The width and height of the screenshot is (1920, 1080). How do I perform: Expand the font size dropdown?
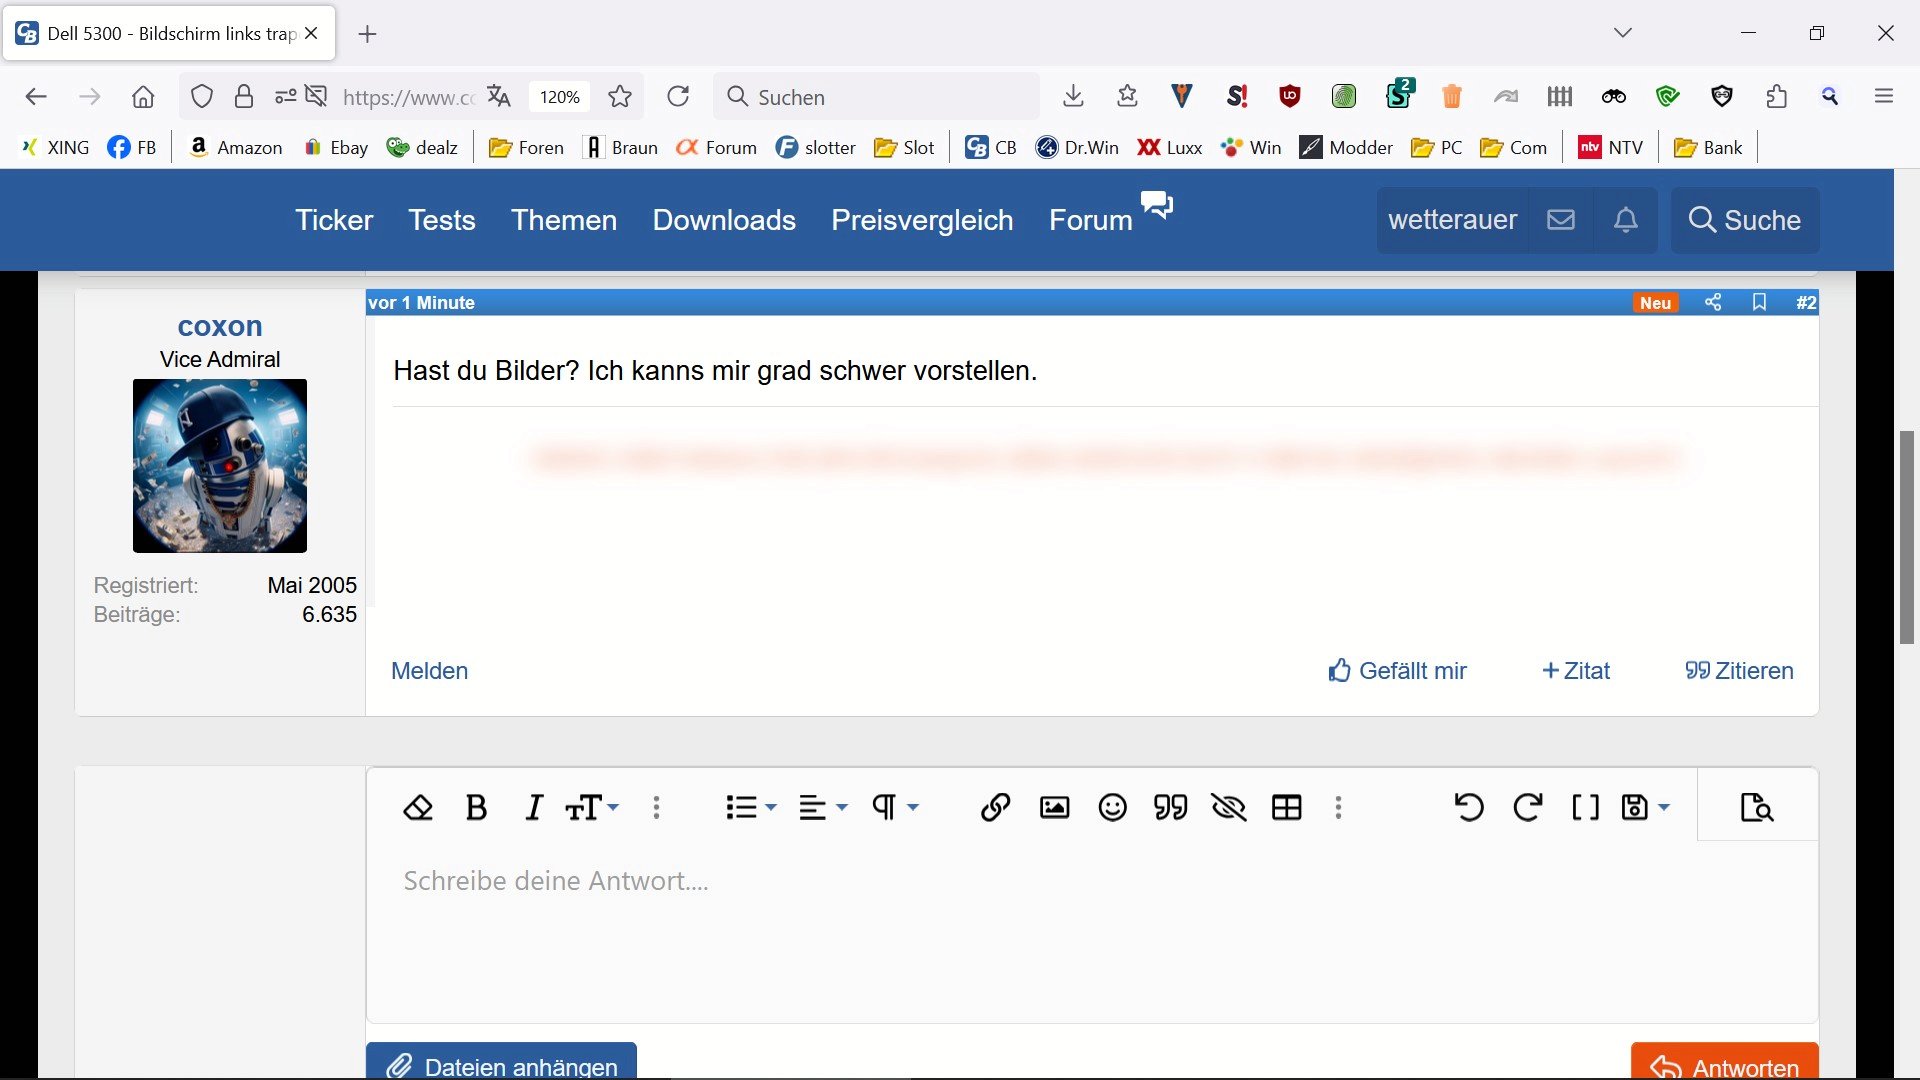[x=592, y=807]
